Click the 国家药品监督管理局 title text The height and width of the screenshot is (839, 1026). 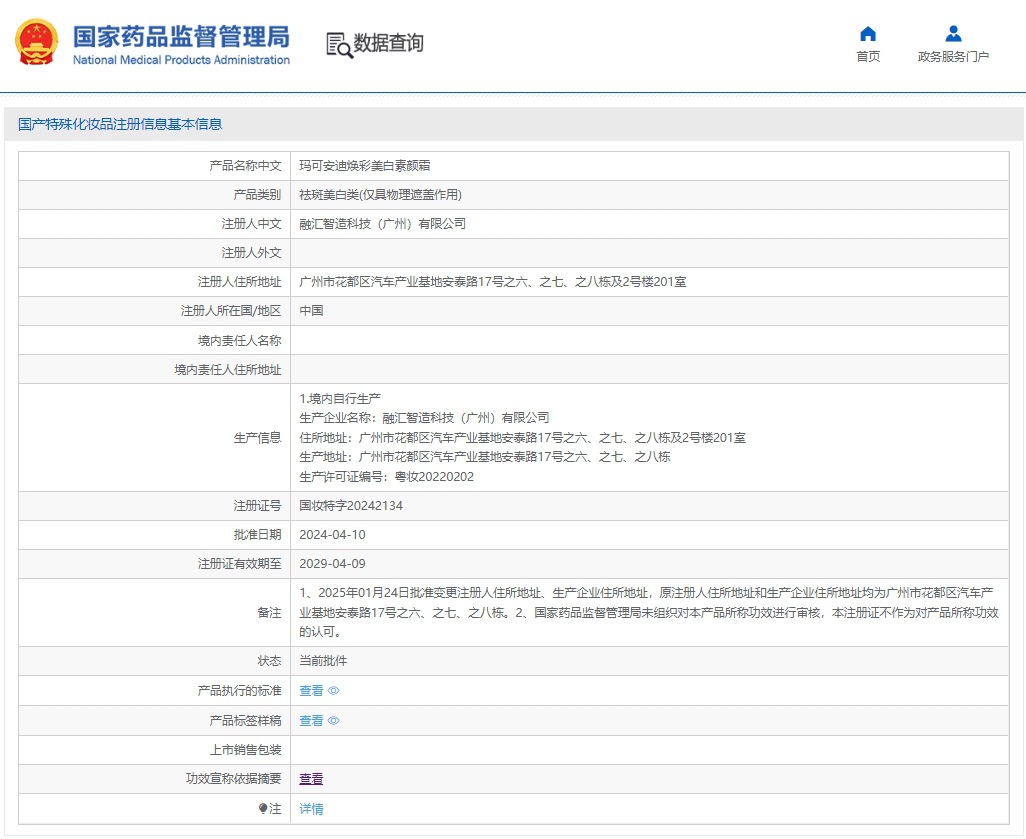tap(181, 37)
